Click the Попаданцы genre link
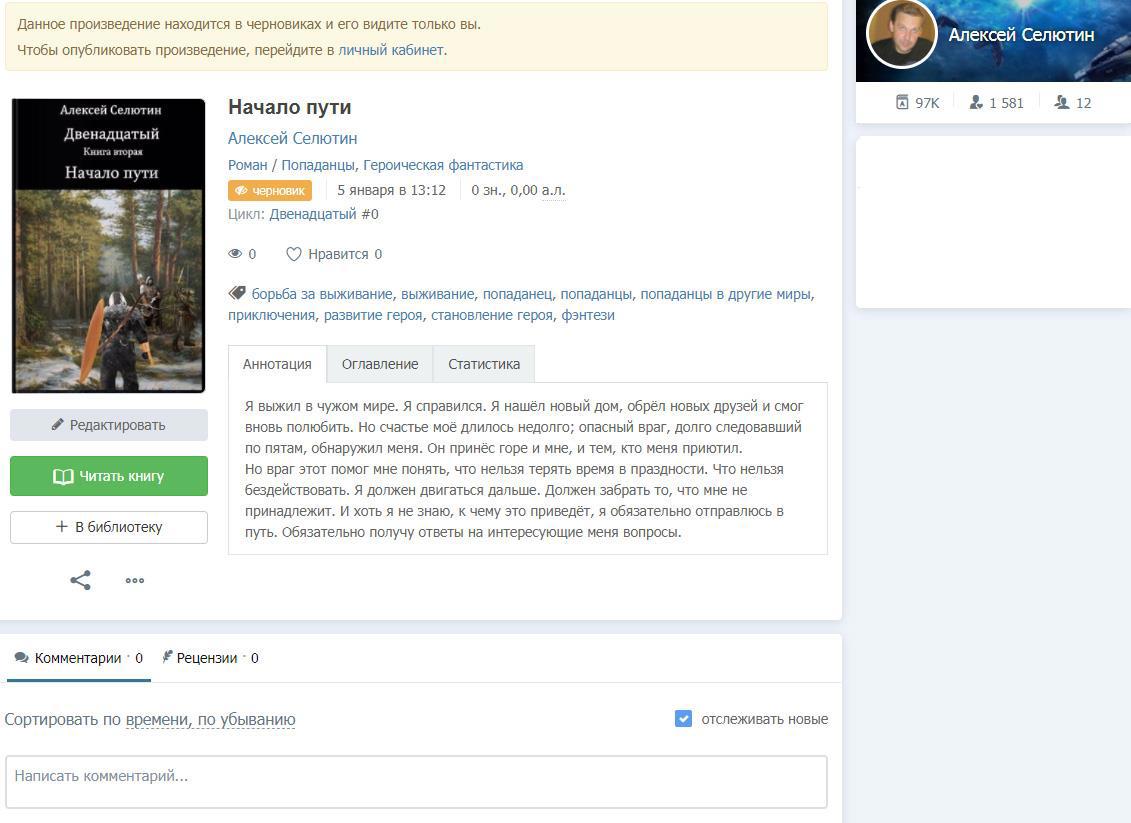The image size is (1131, 823). tap(317, 165)
